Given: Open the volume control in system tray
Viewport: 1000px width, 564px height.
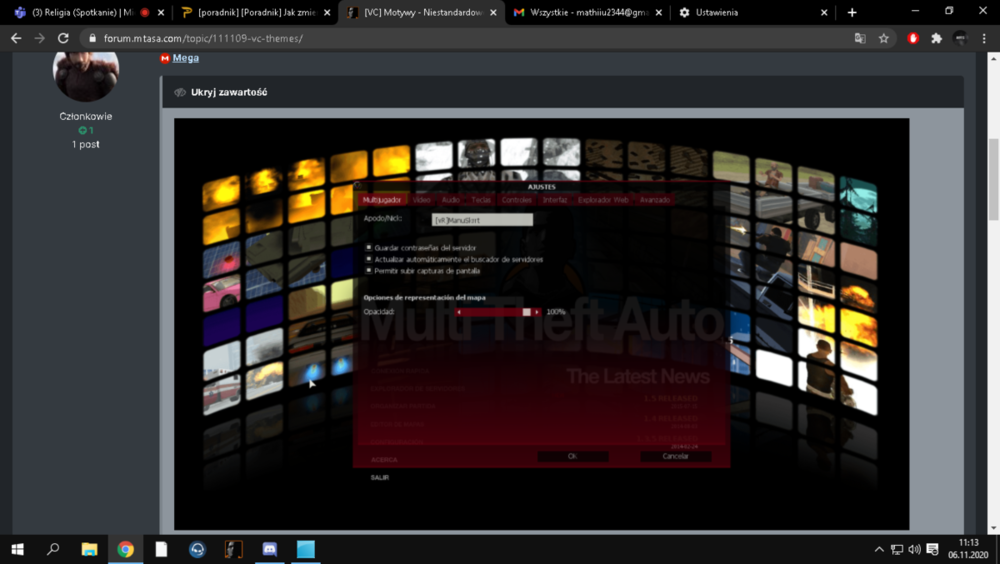Looking at the screenshot, I should coord(914,549).
